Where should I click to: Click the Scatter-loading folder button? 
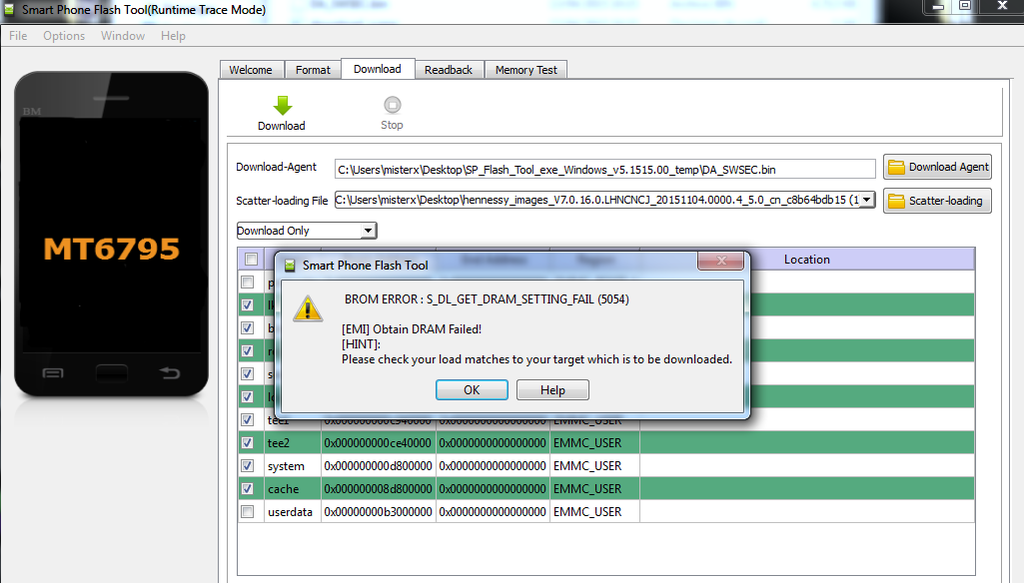937,201
